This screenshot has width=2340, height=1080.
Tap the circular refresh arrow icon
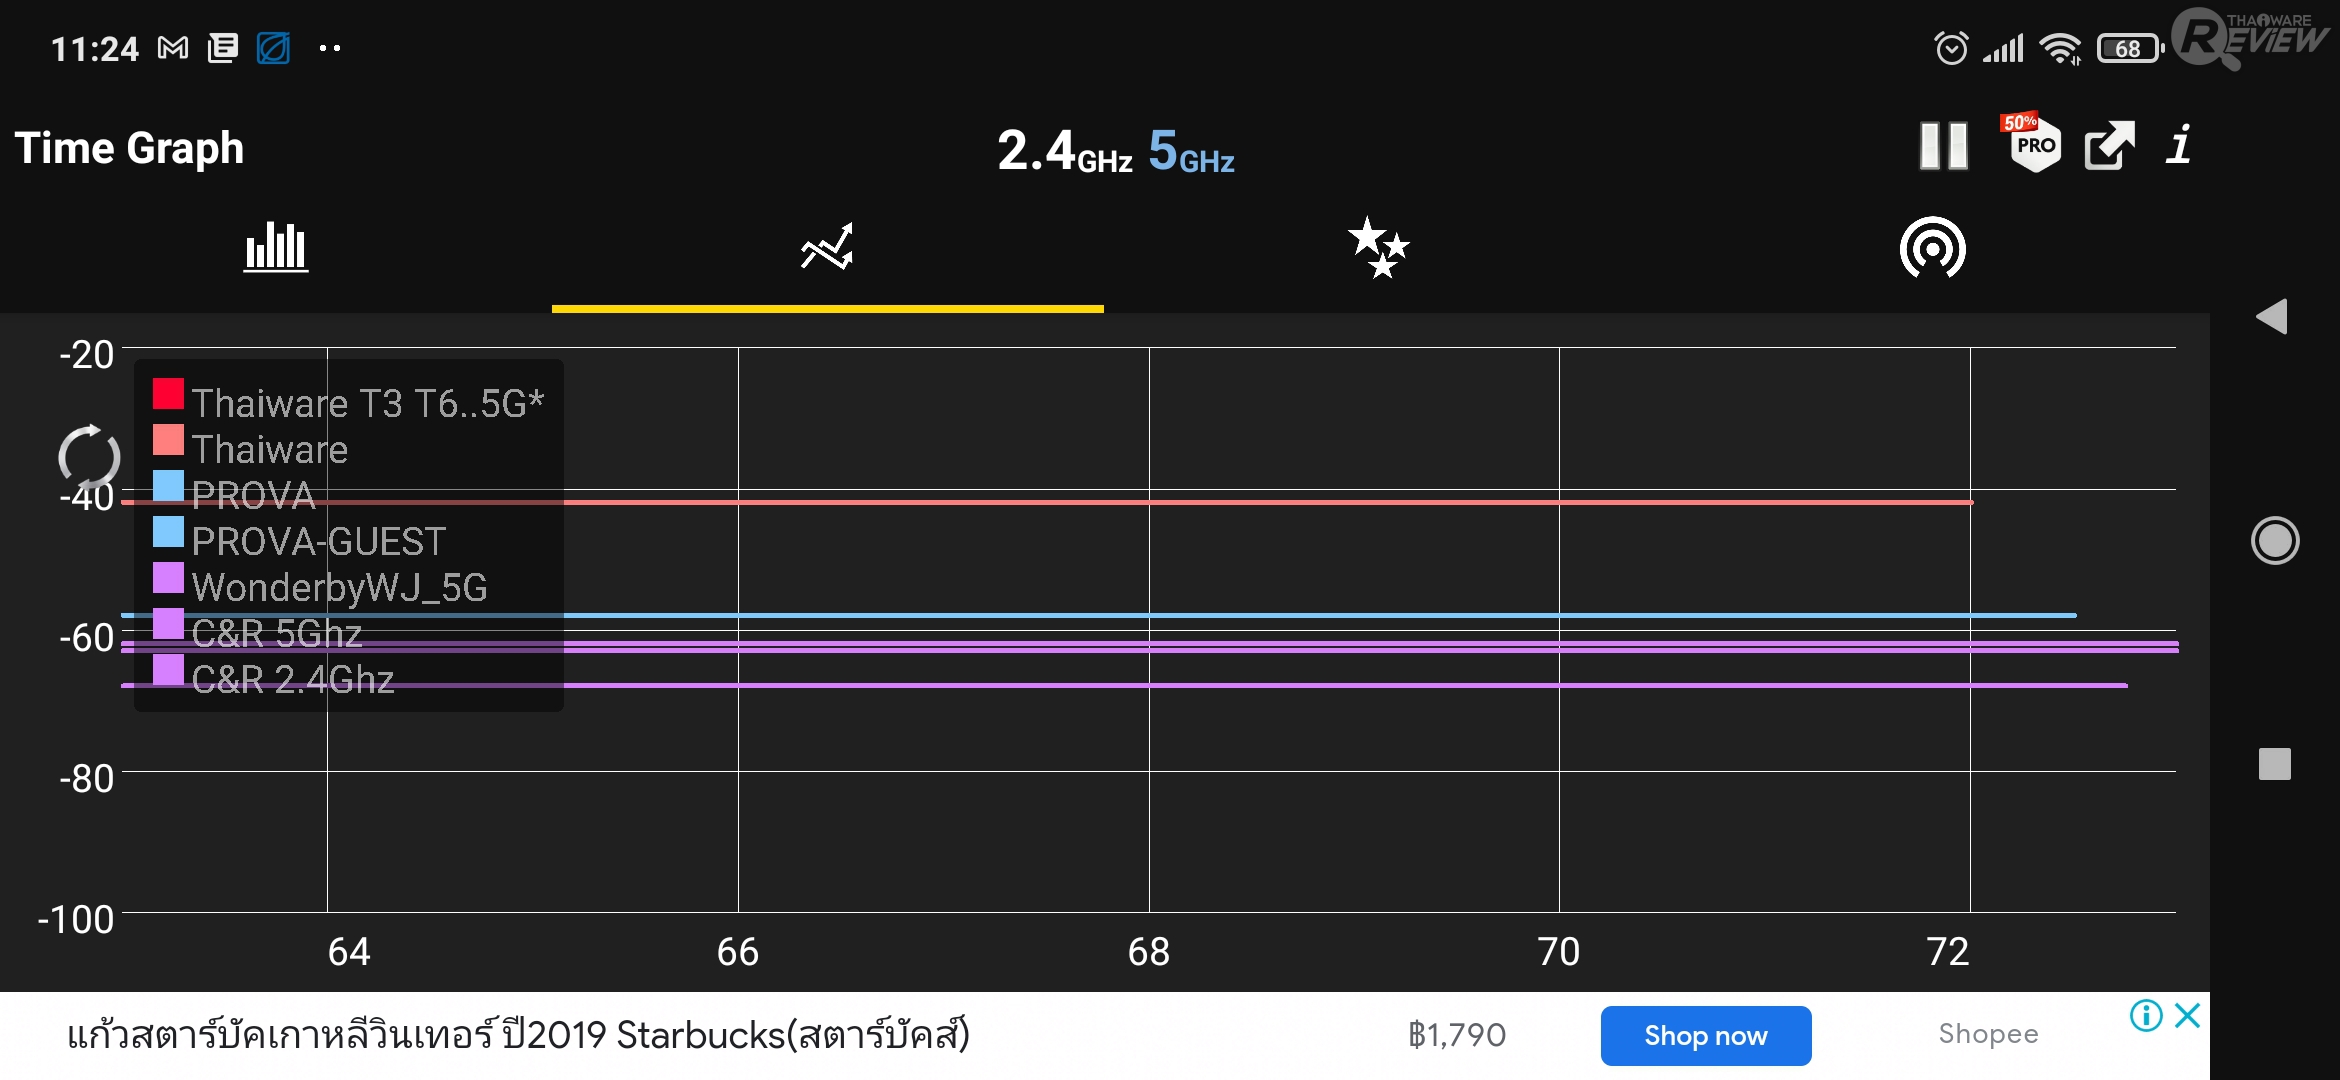coord(89,456)
